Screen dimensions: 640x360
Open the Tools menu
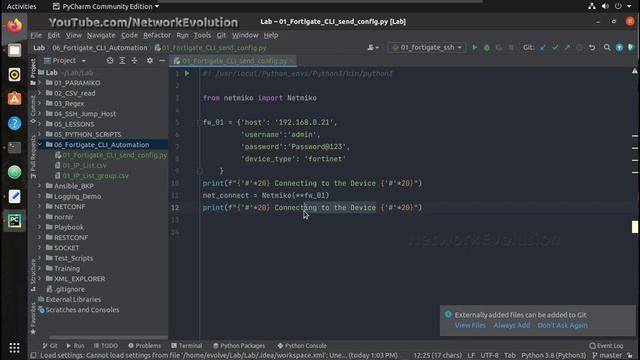coord(202,35)
